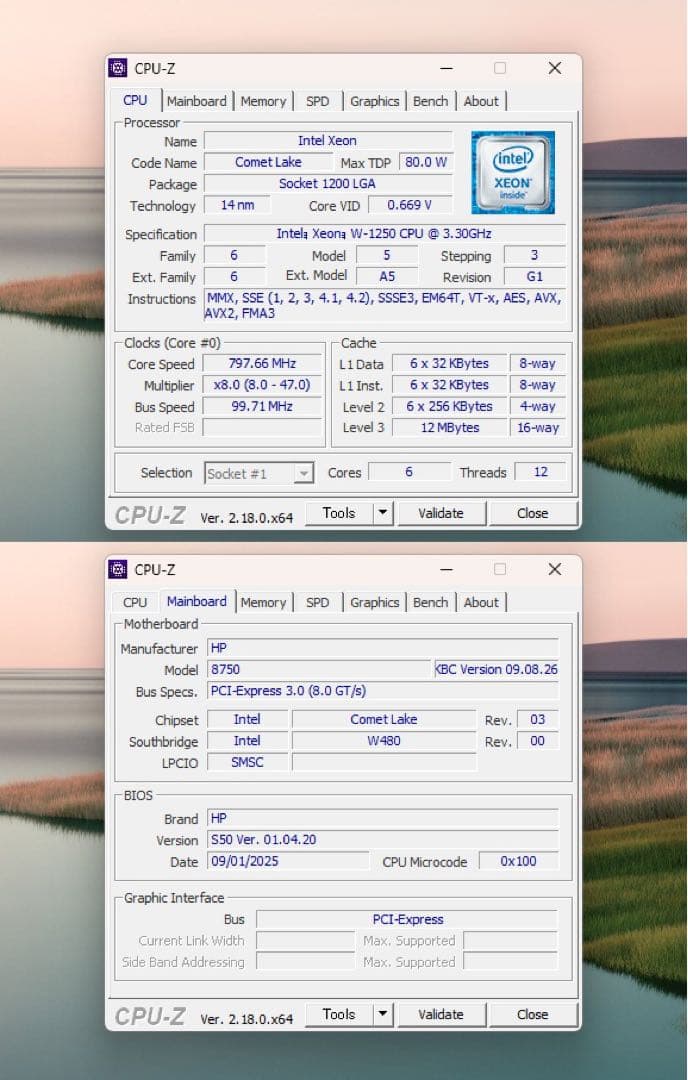
Task: Click 'Comet Lake' code name value in top window
Action: click(268, 163)
